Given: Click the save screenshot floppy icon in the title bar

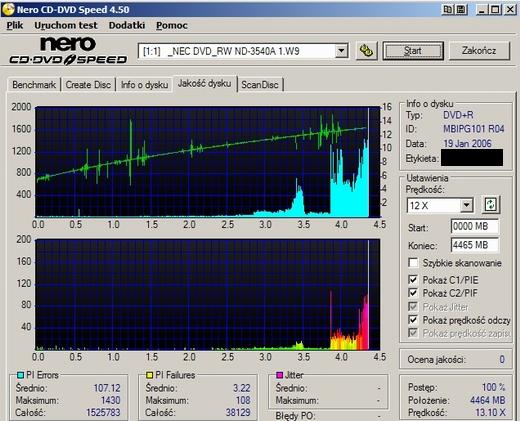Looking at the screenshot, I should [461, 9].
